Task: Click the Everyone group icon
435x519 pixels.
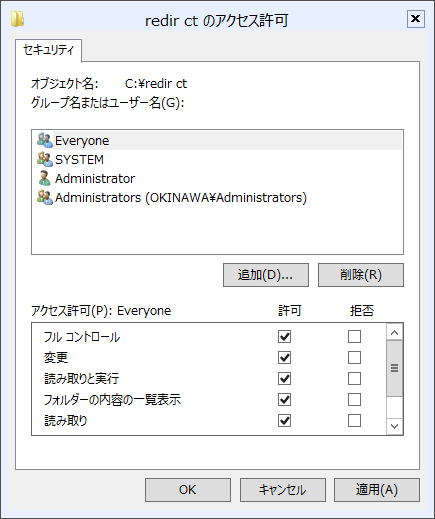Action: [45, 140]
